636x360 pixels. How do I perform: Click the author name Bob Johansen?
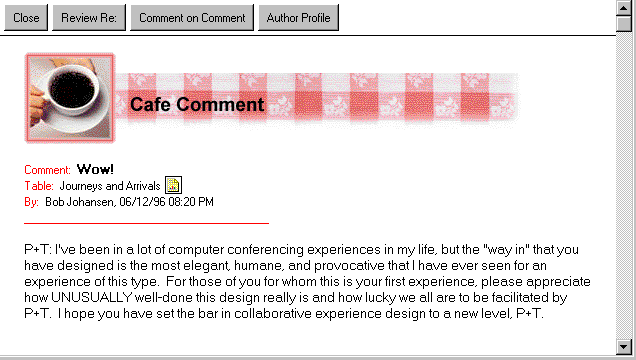(x=80, y=202)
